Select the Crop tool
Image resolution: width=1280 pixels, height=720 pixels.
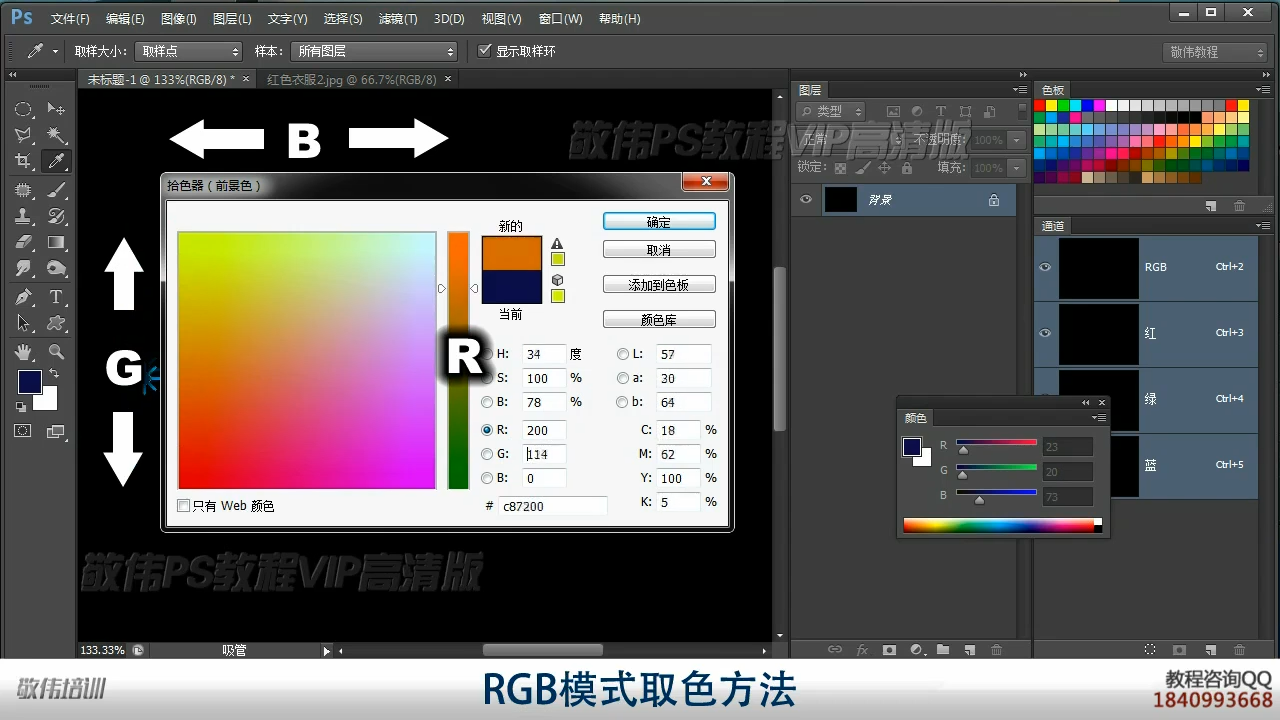click(23, 161)
